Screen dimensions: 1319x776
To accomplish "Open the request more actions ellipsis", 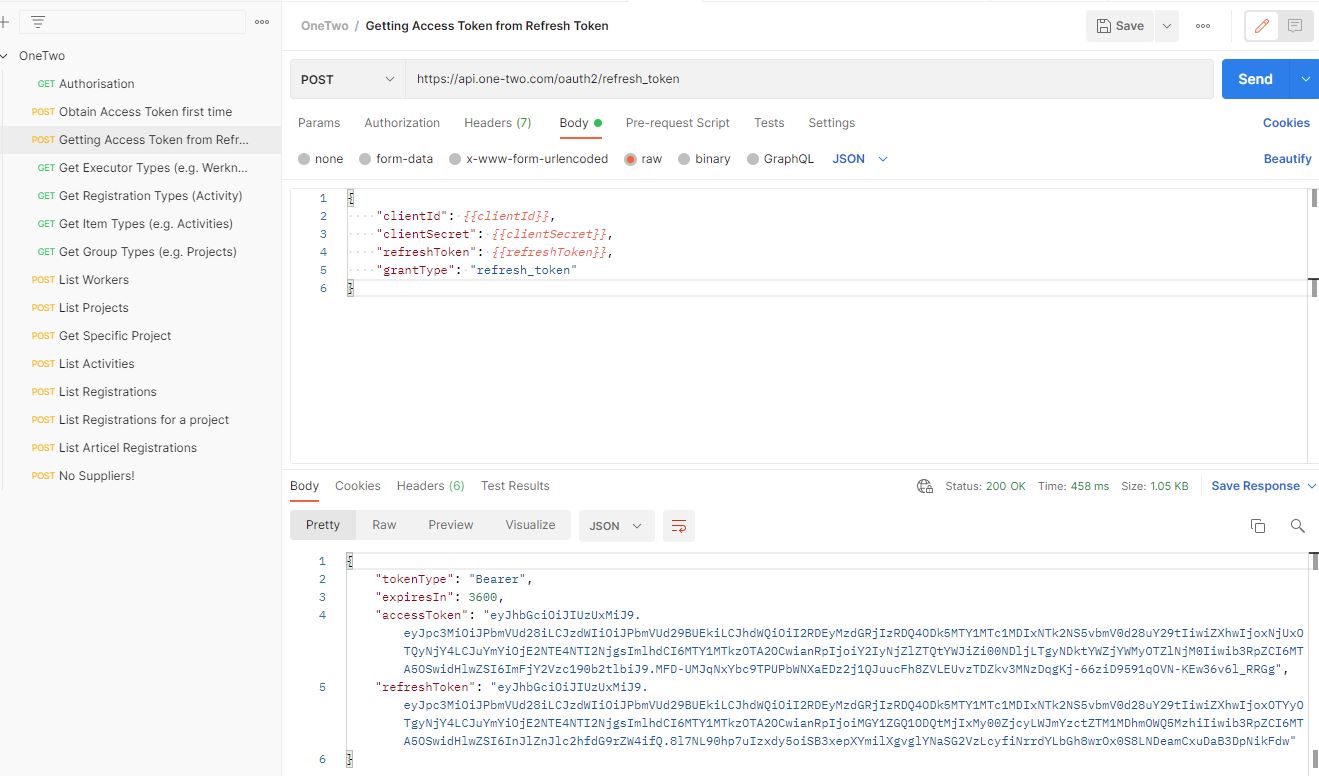I will tap(1203, 26).
